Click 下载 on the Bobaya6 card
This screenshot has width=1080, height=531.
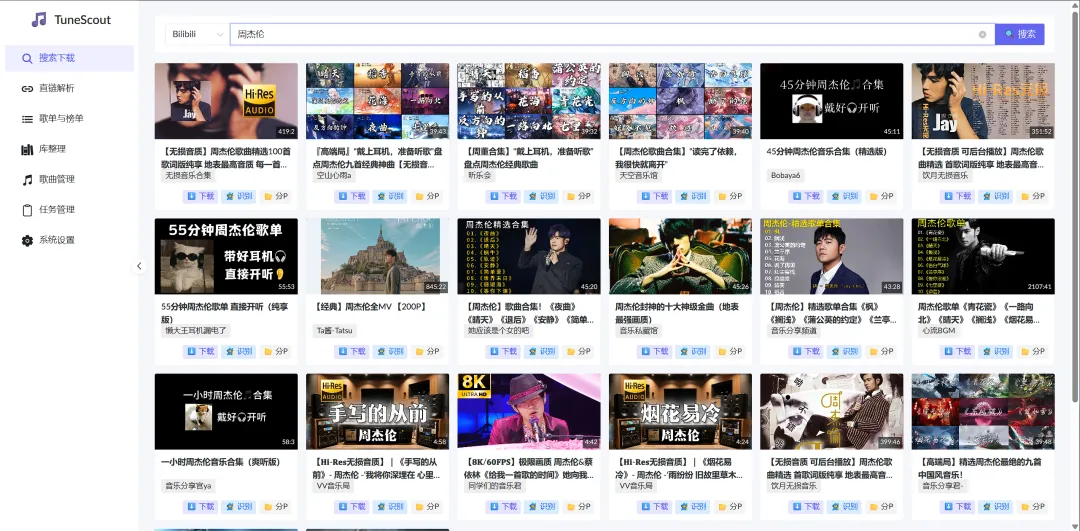(x=806, y=196)
